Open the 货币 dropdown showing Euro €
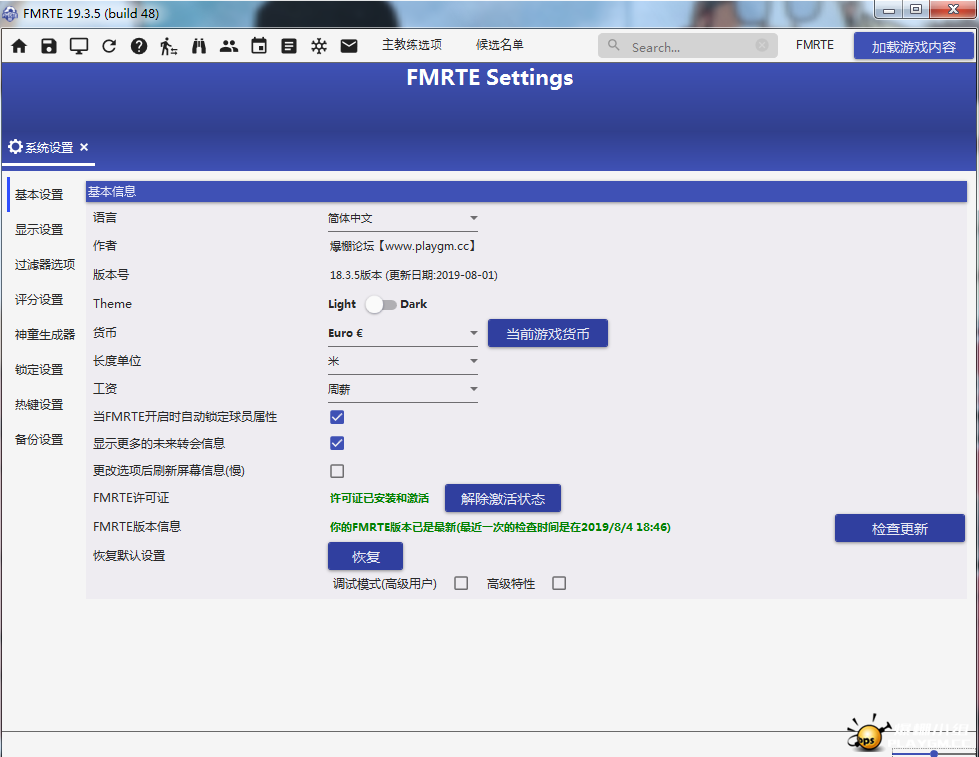This screenshot has height=757, width=979. 403,334
